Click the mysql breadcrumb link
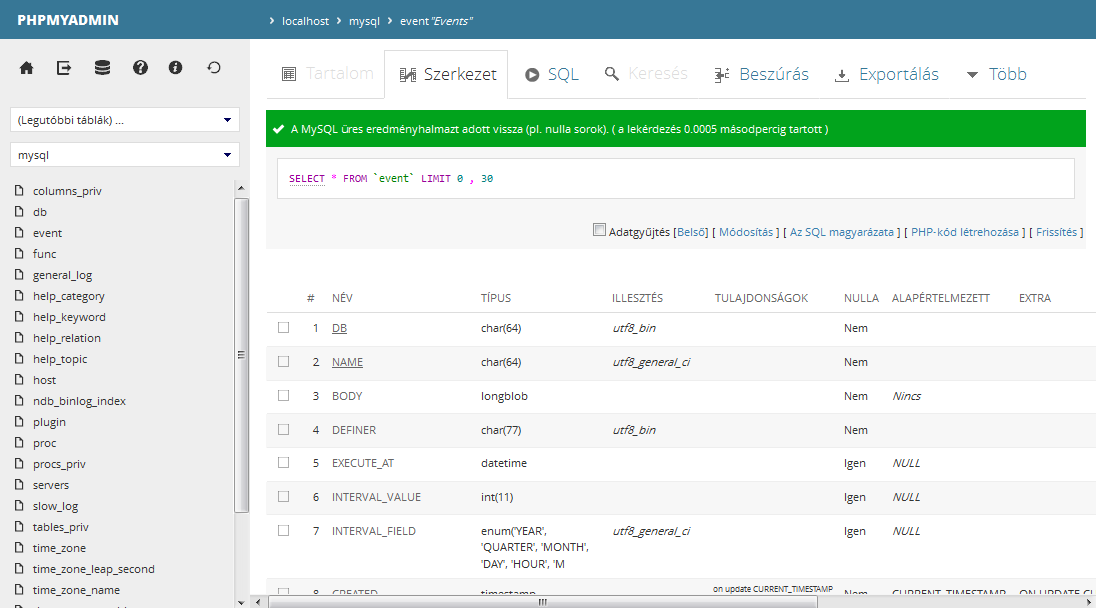Viewport: 1096px width, 608px height. [x=364, y=21]
